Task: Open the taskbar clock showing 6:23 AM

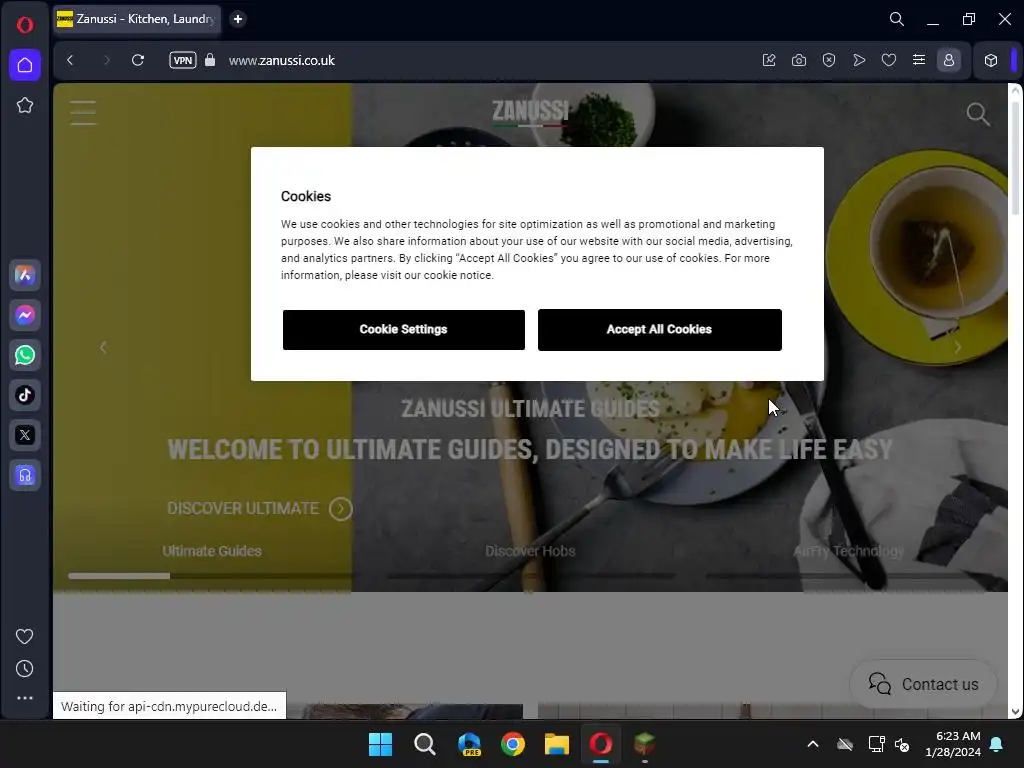Action: click(953, 744)
